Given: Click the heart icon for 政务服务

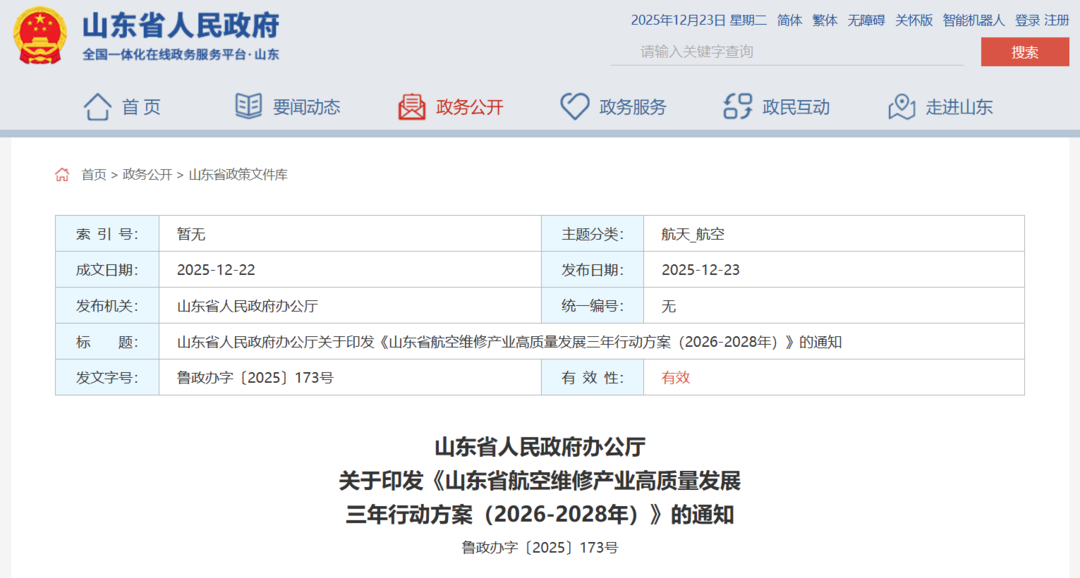Looking at the screenshot, I should coord(575,106).
